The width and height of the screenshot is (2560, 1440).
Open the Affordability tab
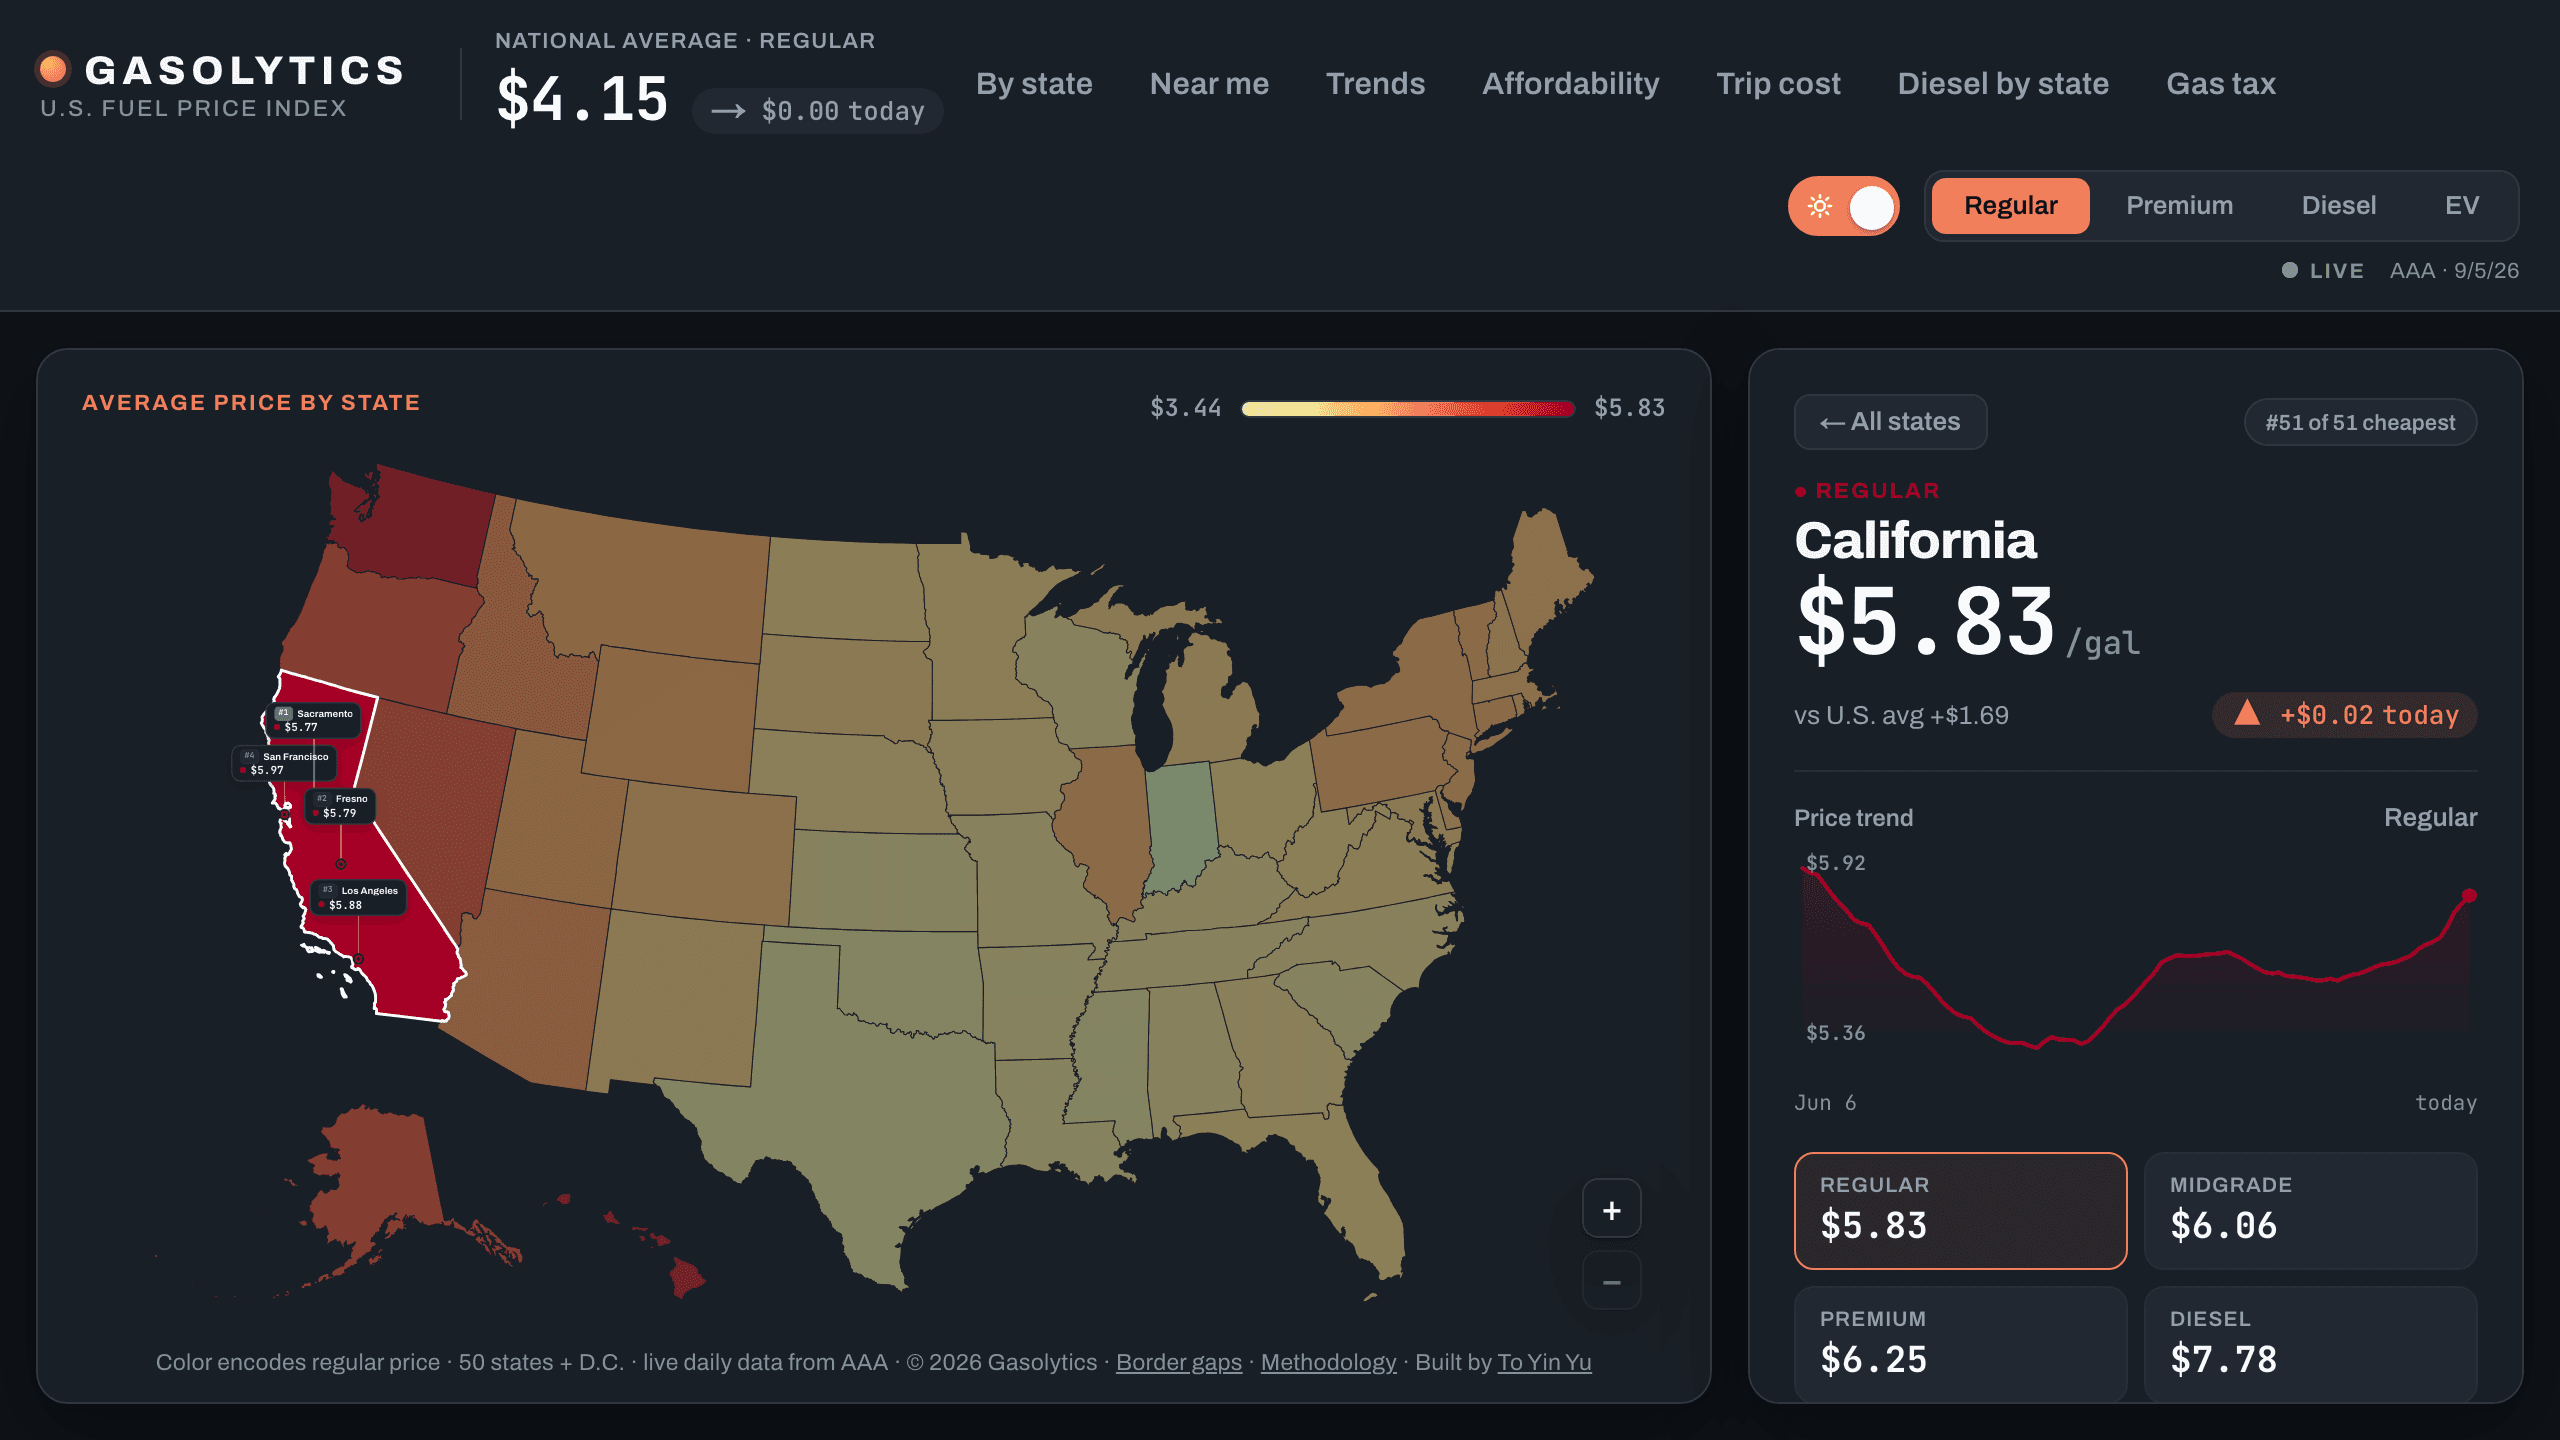(x=1570, y=84)
